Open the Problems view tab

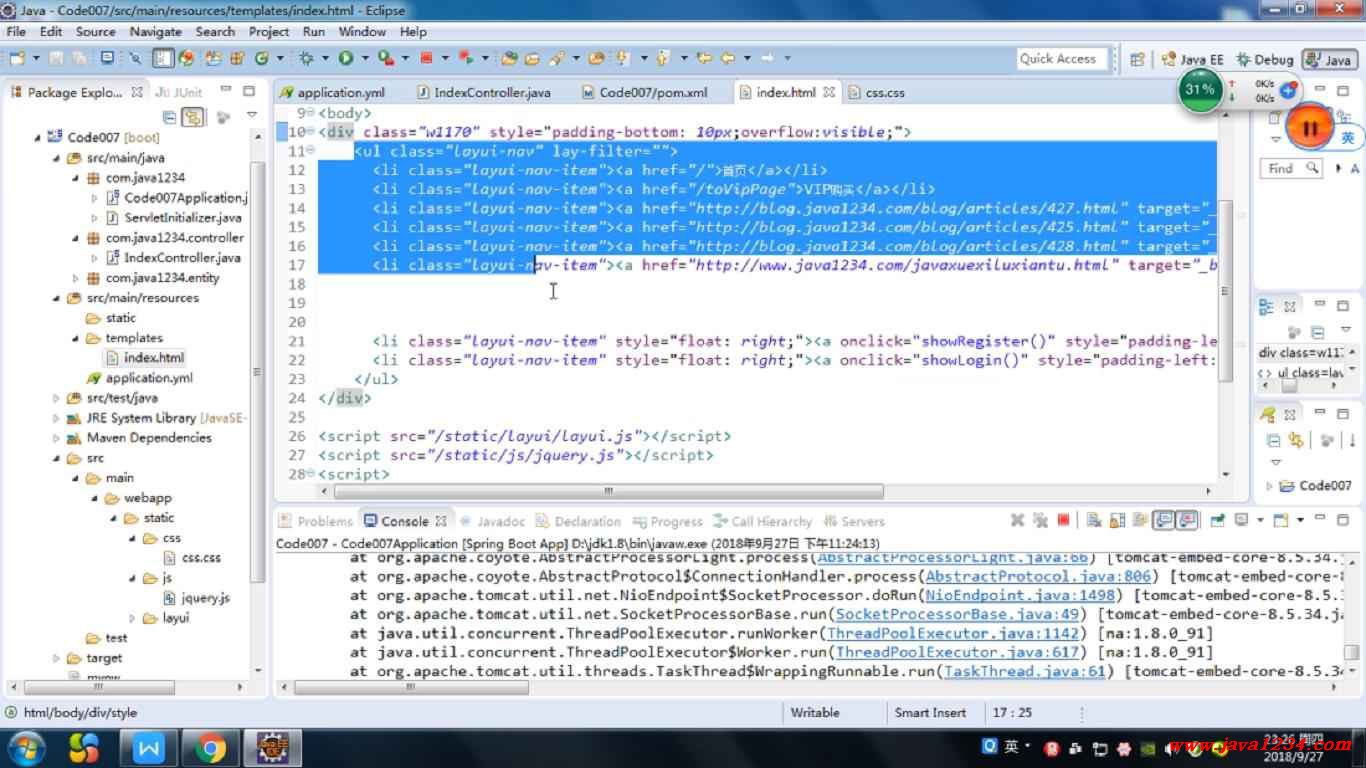(316, 521)
